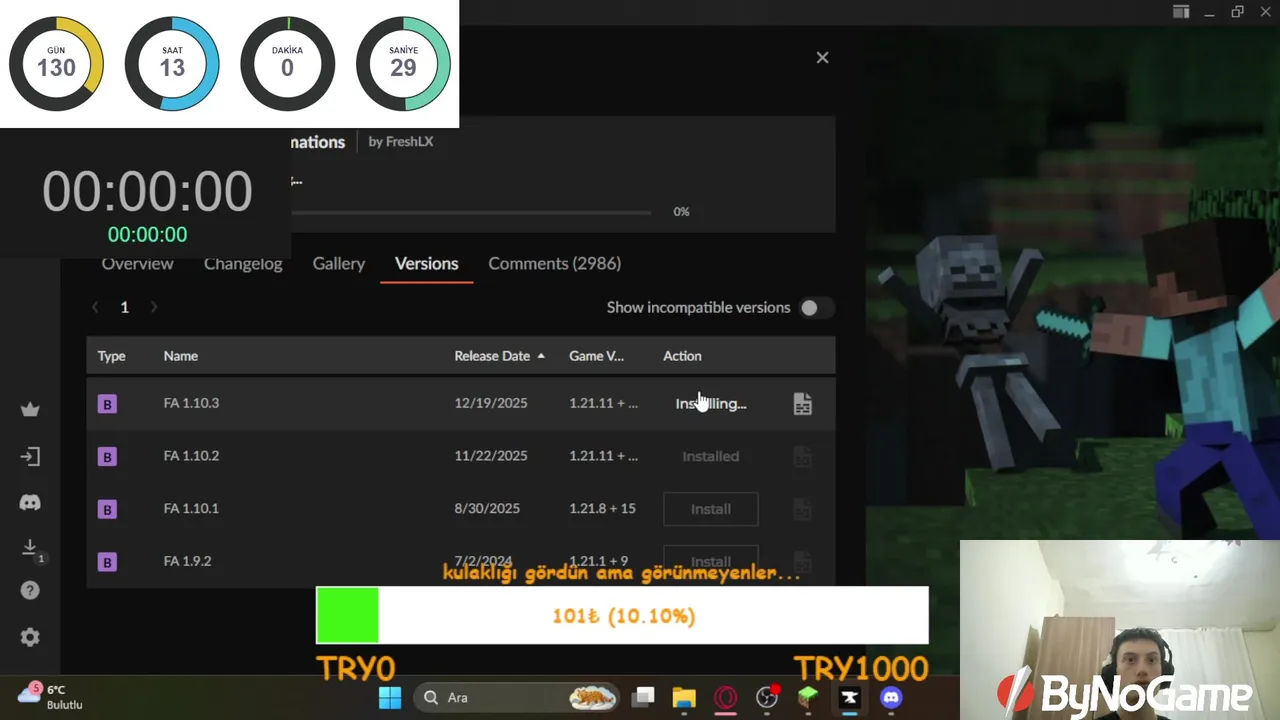Open File Explorer from the taskbar
Viewport: 1280px width, 720px height.
[684, 697]
